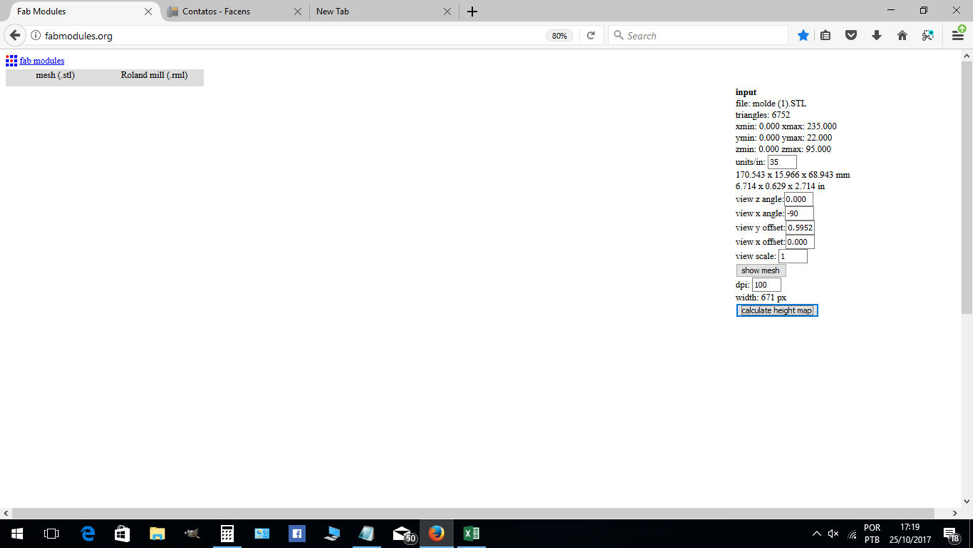Click the calculate height map button

[x=777, y=310]
